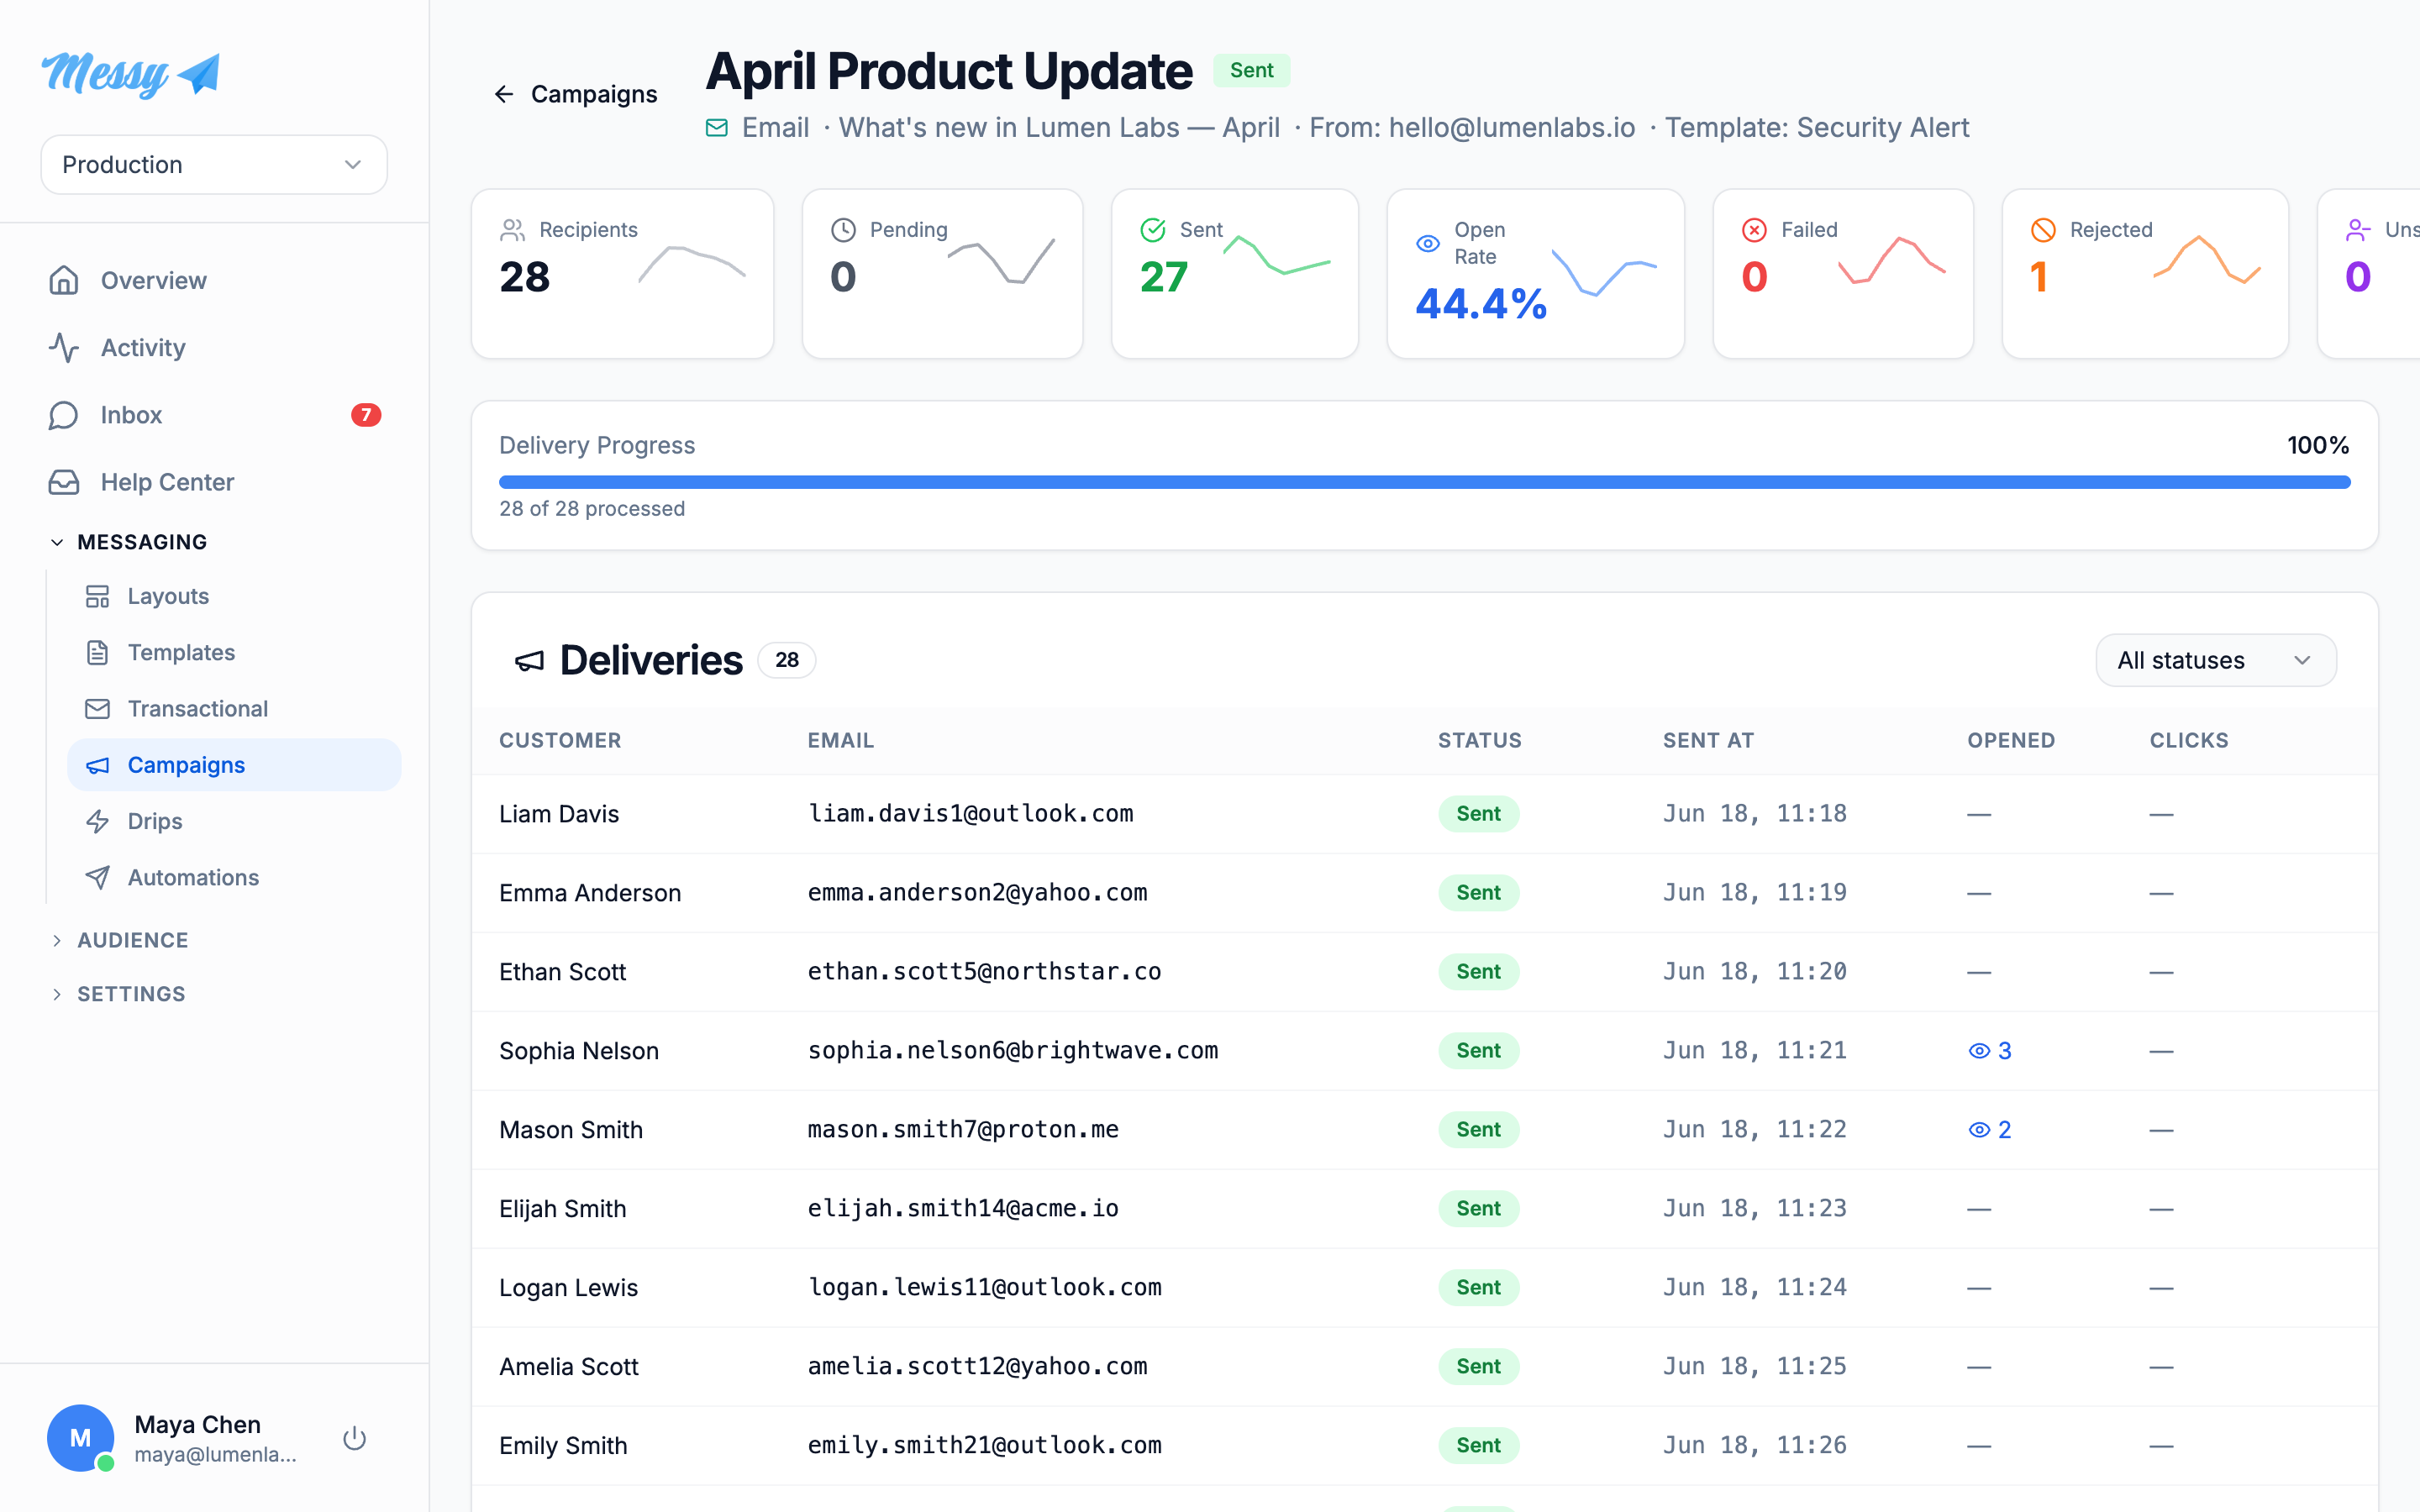Viewport: 2420px width, 1512px height.
Task: Click the power icon beside Maya Chen
Action: pyautogui.click(x=354, y=1438)
